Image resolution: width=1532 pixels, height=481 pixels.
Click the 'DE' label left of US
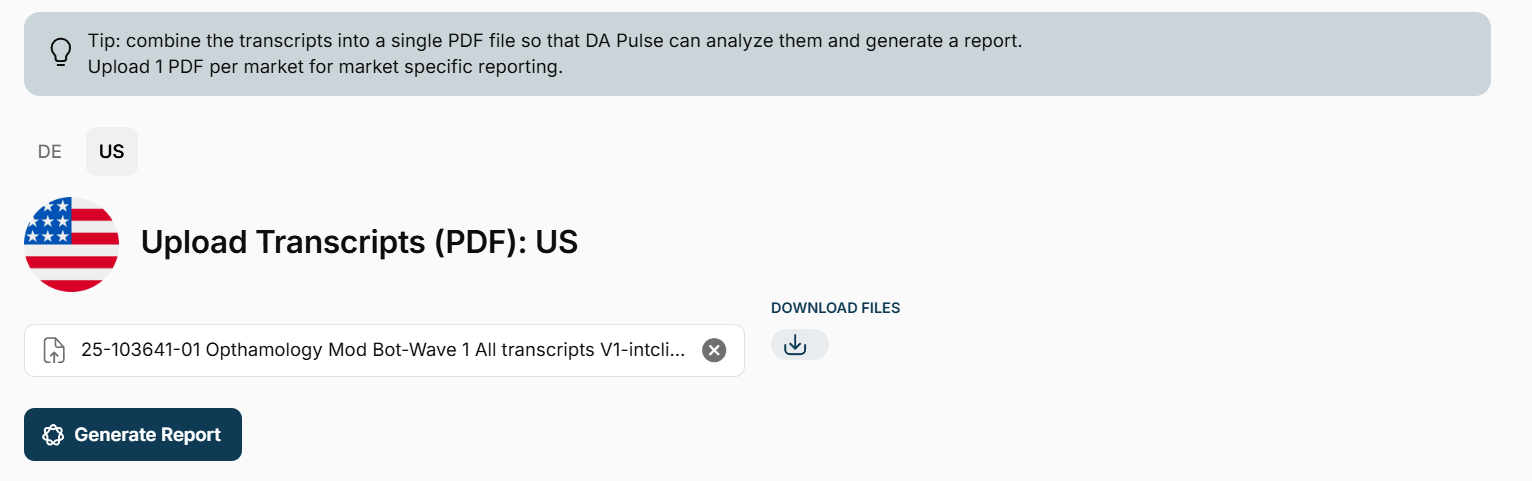50,152
